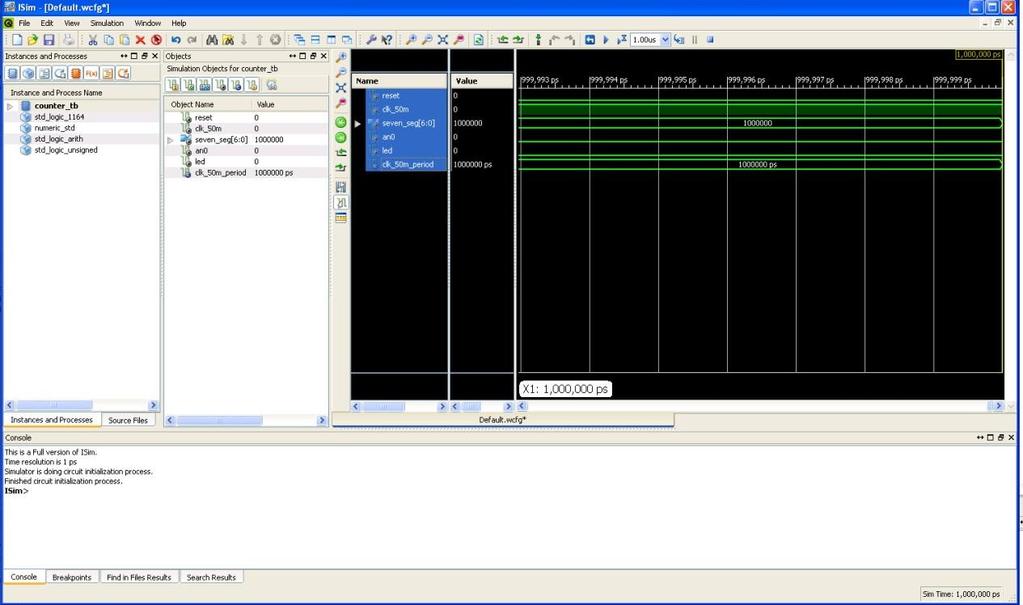
Task: Click Go To Time 0 green circle icon
Action: point(341,122)
